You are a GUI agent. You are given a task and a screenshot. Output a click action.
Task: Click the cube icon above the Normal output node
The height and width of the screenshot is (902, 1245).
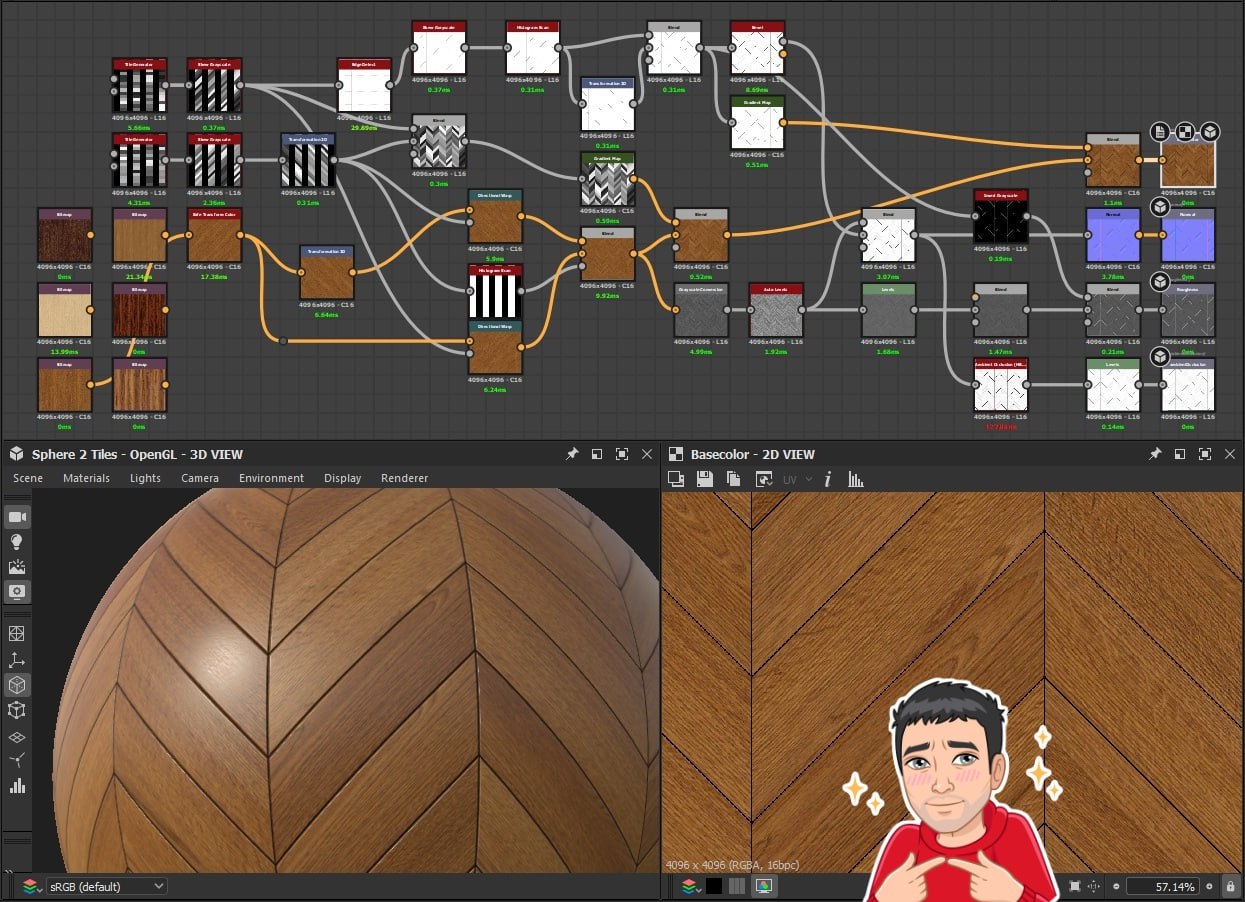pos(1160,207)
